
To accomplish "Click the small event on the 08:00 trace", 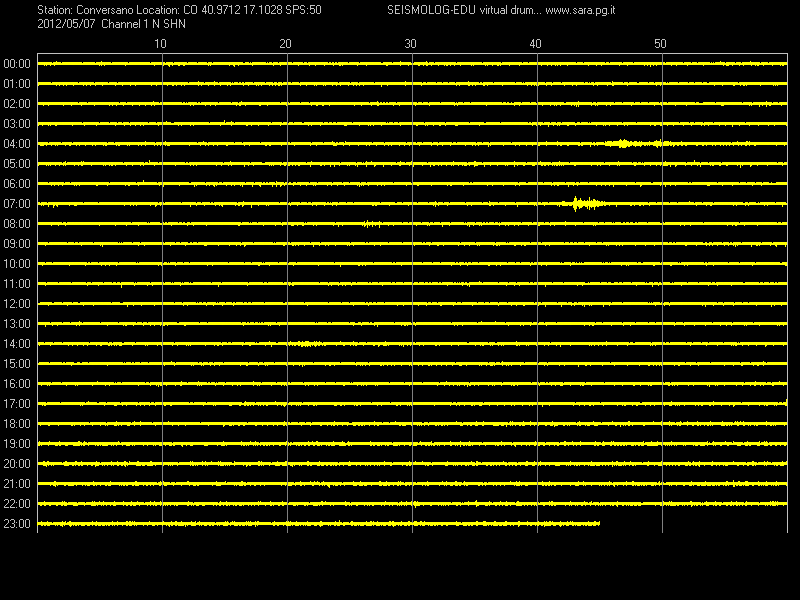I will tap(372, 224).
